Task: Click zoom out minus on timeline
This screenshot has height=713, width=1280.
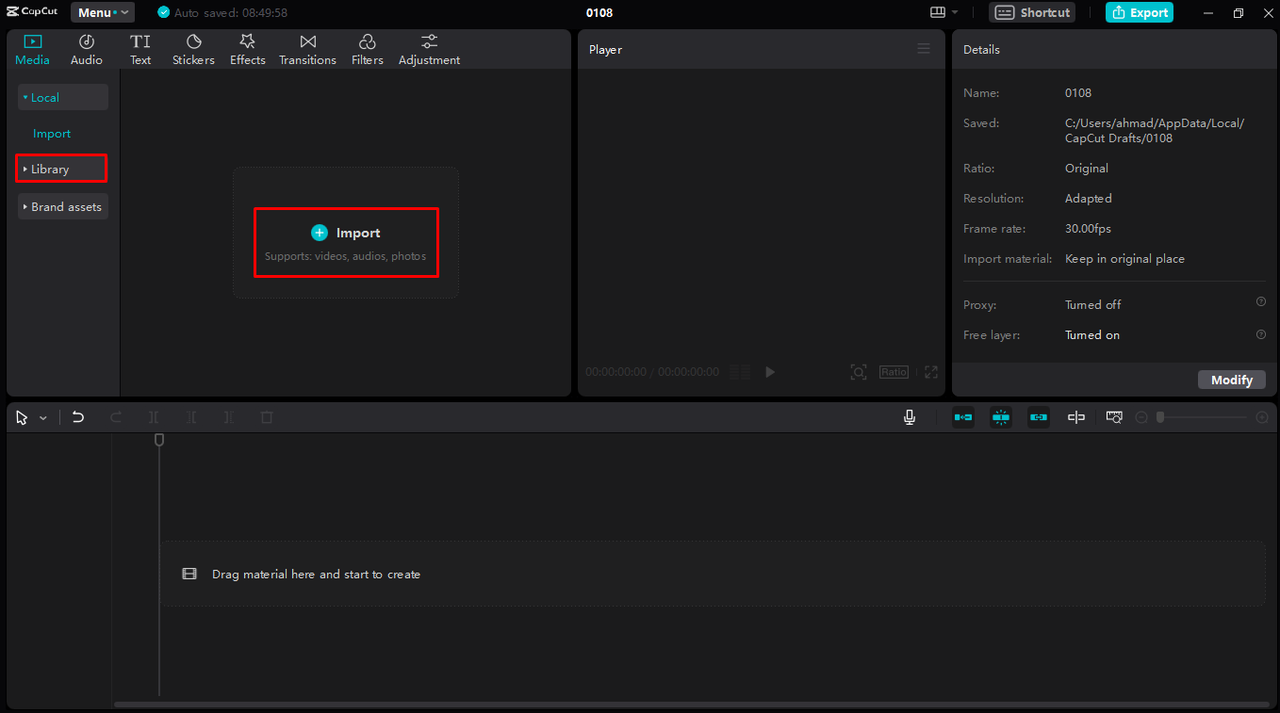Action: (x=1142, y=418)
